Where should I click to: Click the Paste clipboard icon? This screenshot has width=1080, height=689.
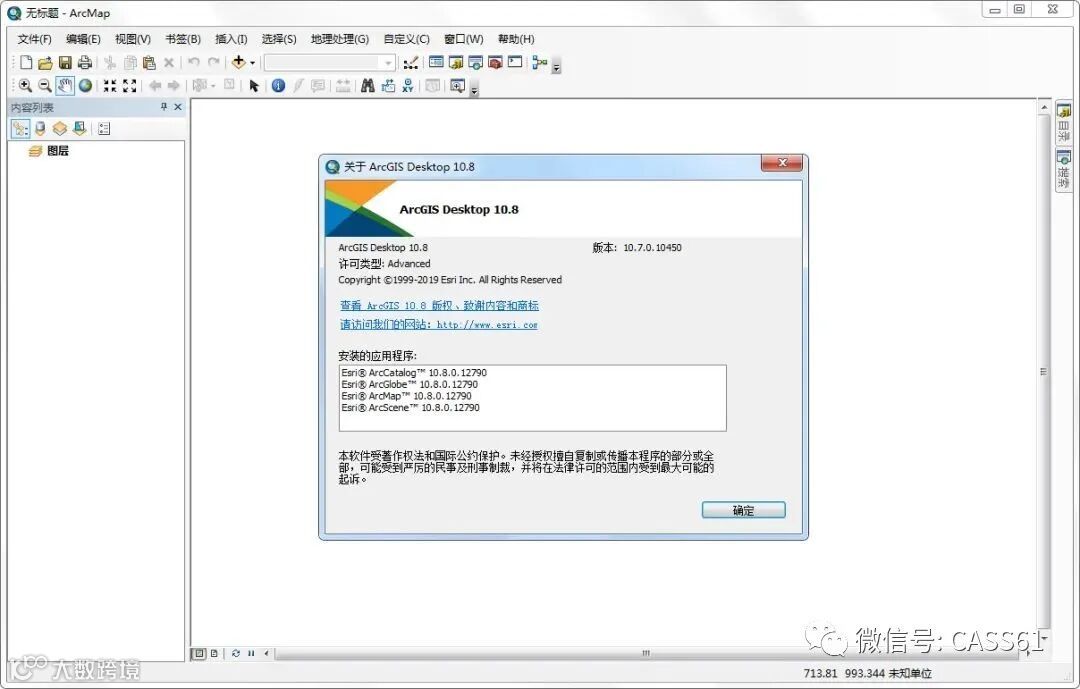(149, 63)
